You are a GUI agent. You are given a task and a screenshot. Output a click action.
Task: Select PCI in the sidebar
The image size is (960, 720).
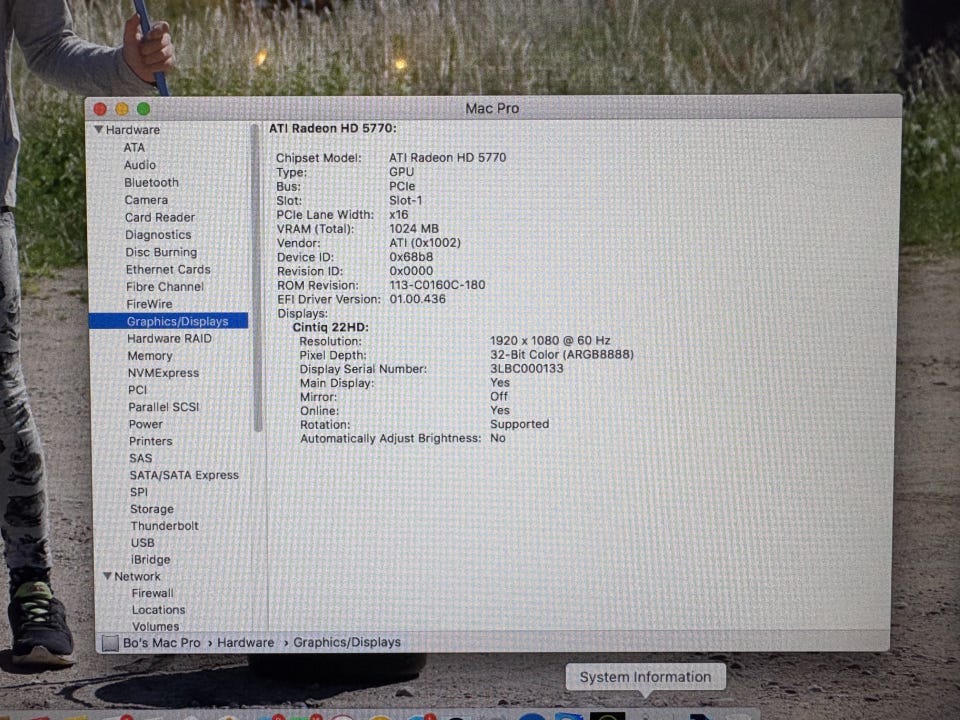[x=138, y=390]
